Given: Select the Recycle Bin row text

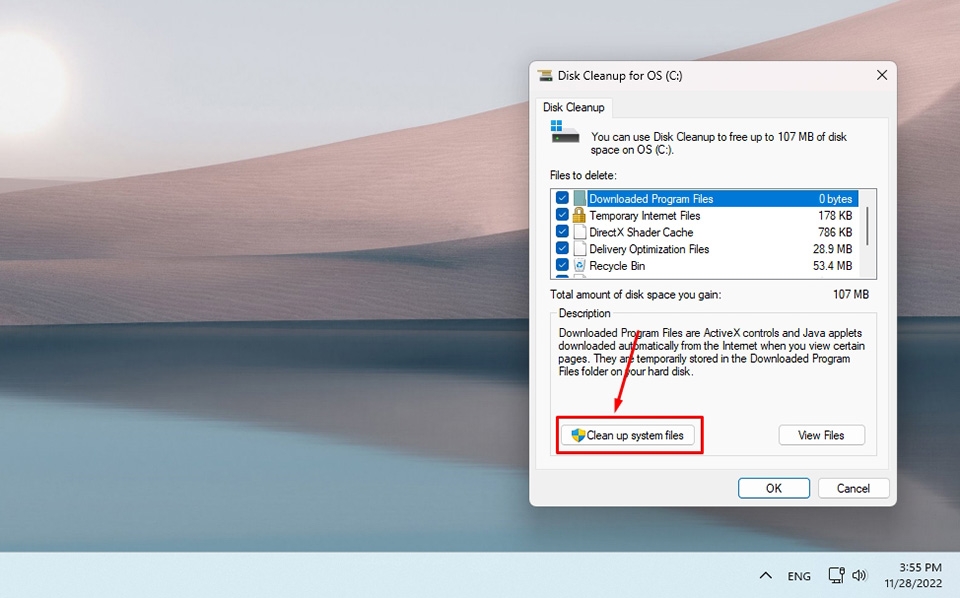Looking at the screenshot, I should (617, 266).
